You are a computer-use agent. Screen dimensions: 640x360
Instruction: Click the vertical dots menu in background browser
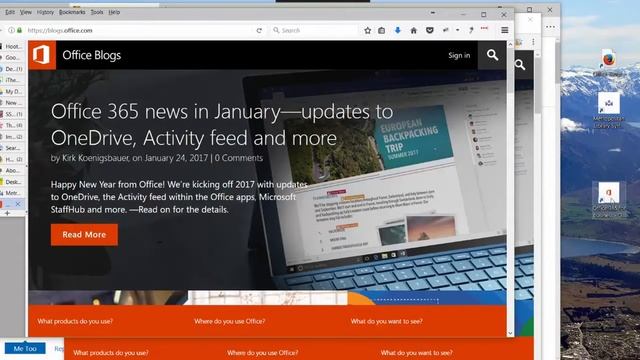click(x=533, y=42)
